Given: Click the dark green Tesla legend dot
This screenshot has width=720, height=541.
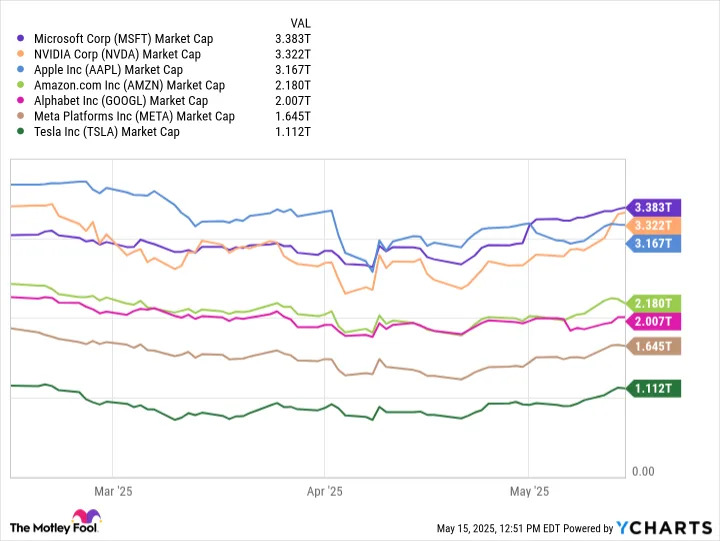Looking at the screenshot, I should coord(20,131).
